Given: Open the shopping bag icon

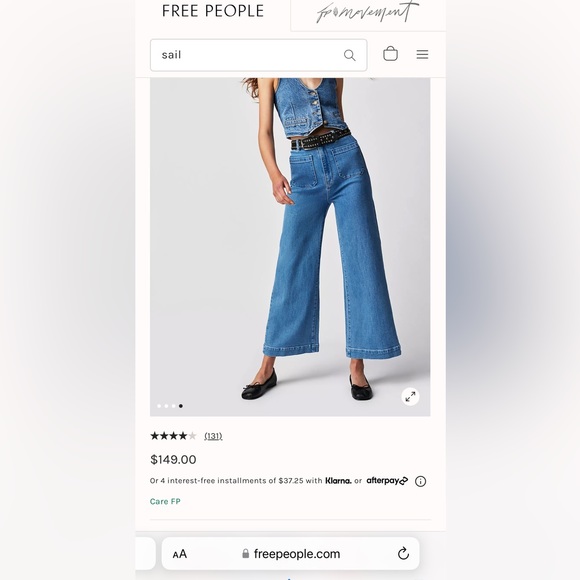Looking at the screenshot, I should click(x=390, y=54).
